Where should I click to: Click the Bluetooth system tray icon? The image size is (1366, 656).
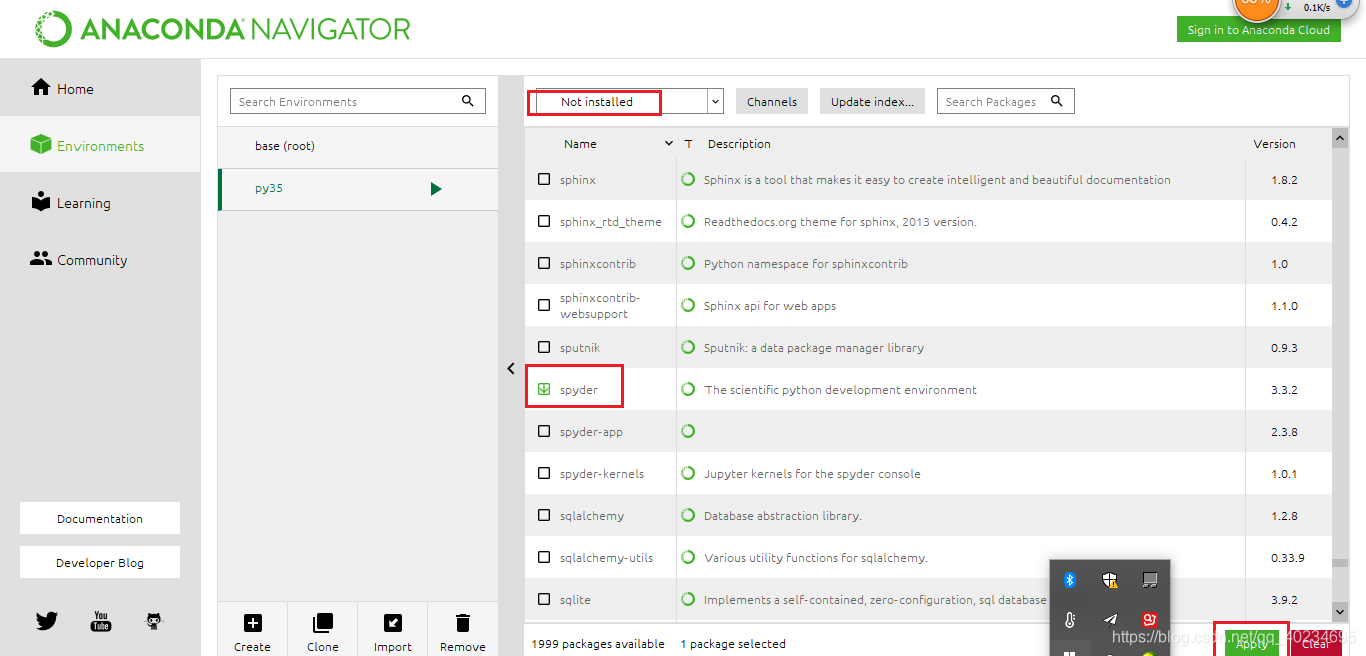point(1069,580)
